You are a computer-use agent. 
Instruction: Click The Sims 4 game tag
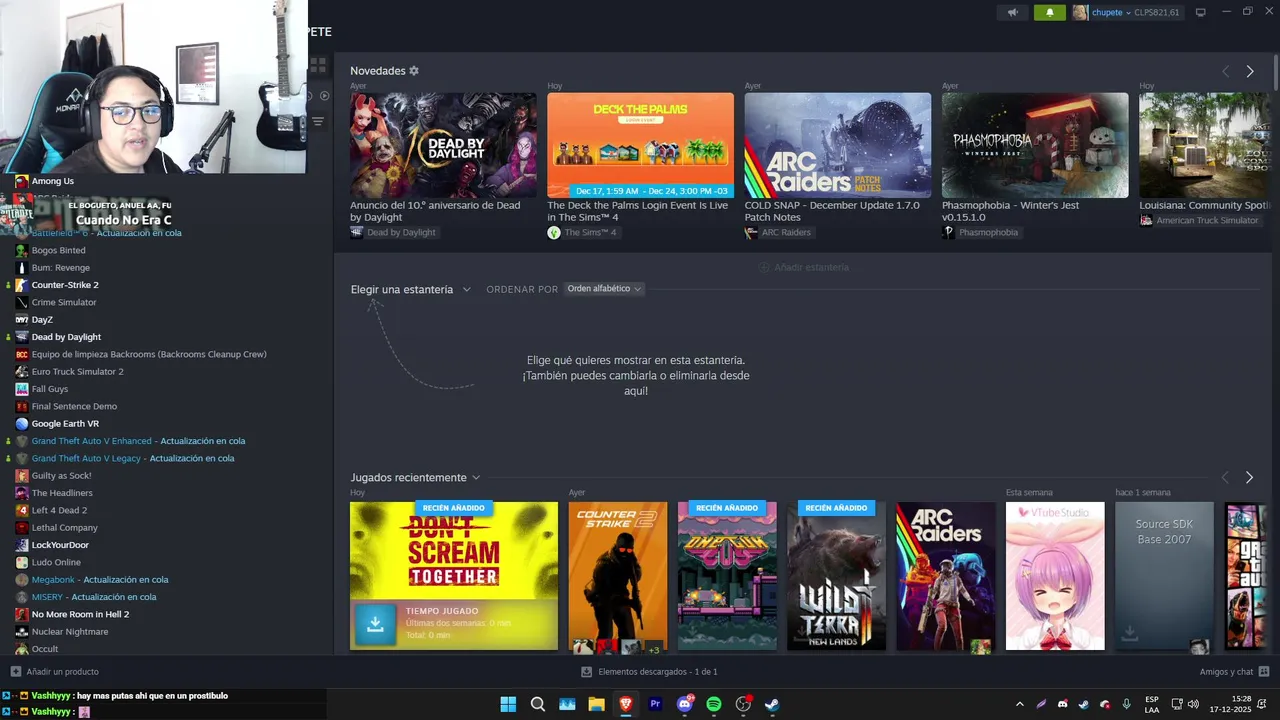582,232
